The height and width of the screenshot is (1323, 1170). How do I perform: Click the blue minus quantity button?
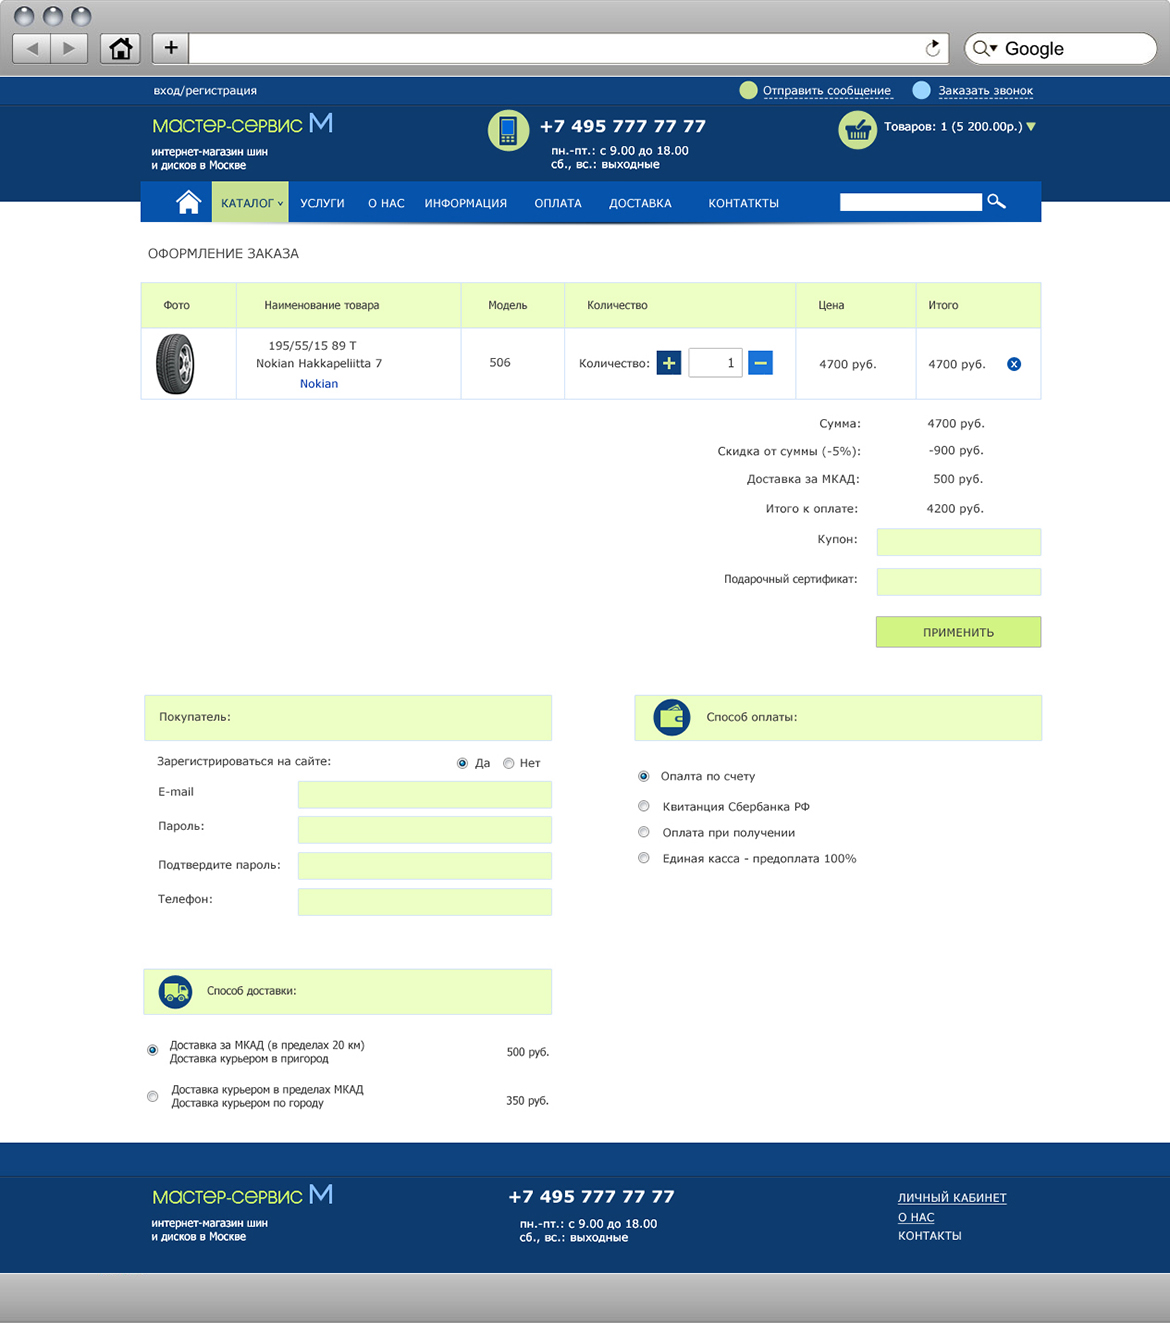pyautogui.click(x=760, y=363)
